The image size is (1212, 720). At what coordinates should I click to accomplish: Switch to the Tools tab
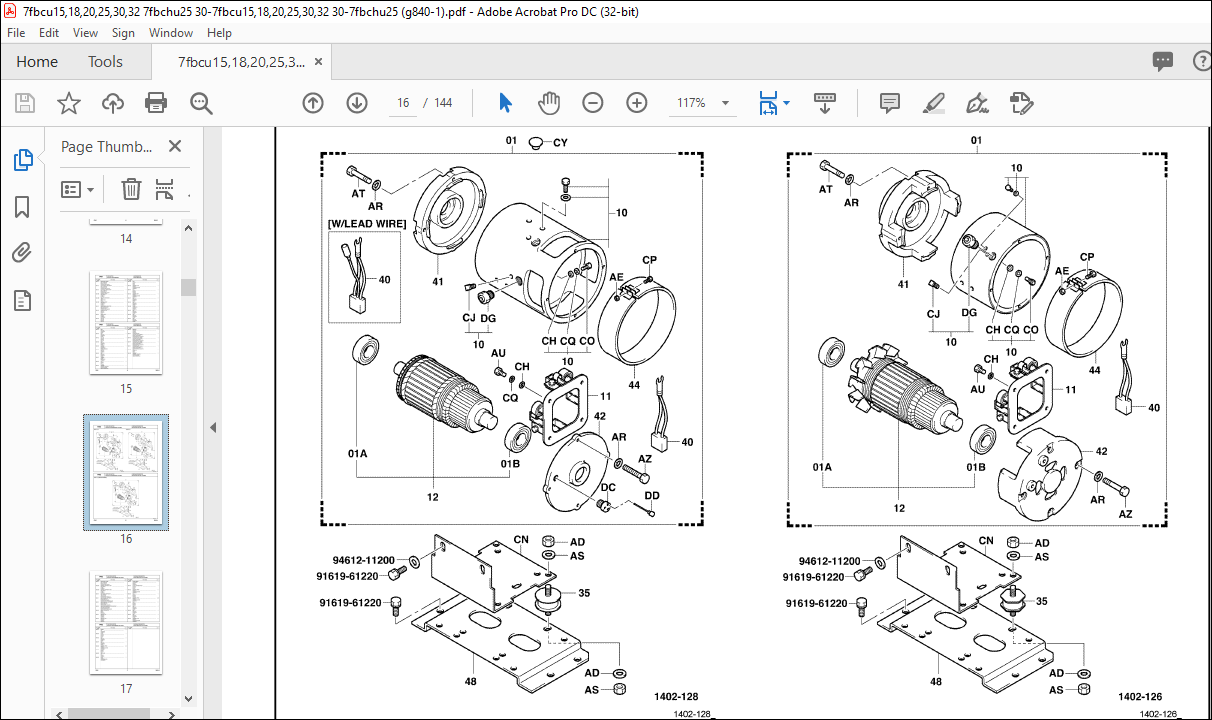(105, 62)
